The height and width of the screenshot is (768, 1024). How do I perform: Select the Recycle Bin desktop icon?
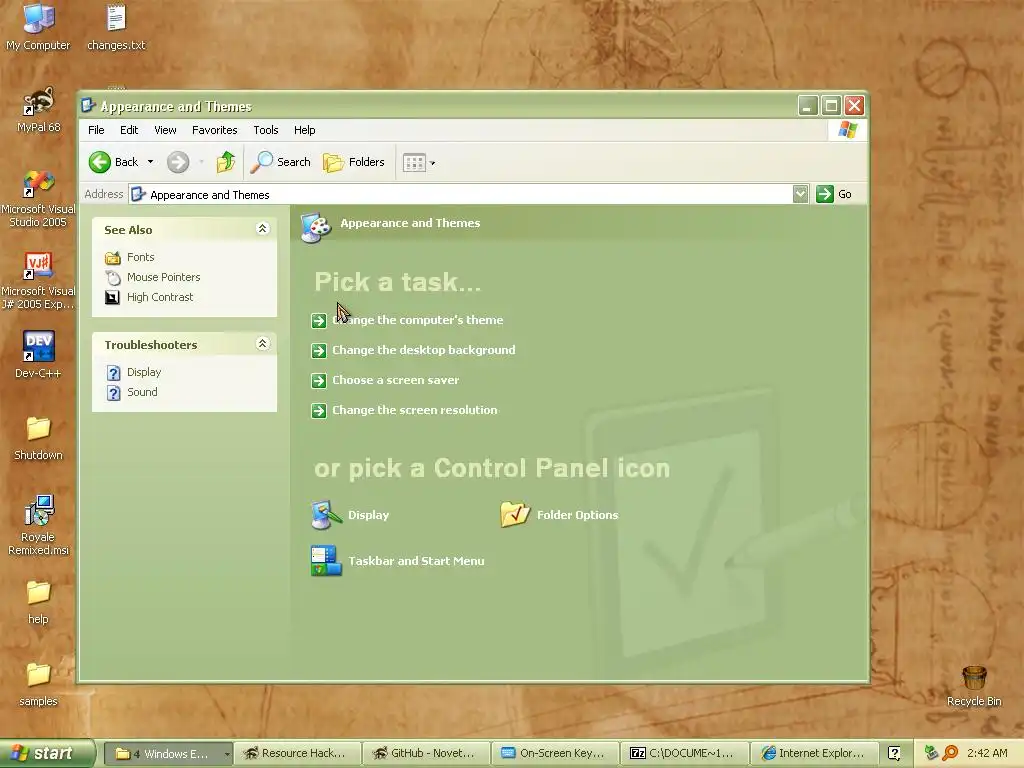coord(974,686)
